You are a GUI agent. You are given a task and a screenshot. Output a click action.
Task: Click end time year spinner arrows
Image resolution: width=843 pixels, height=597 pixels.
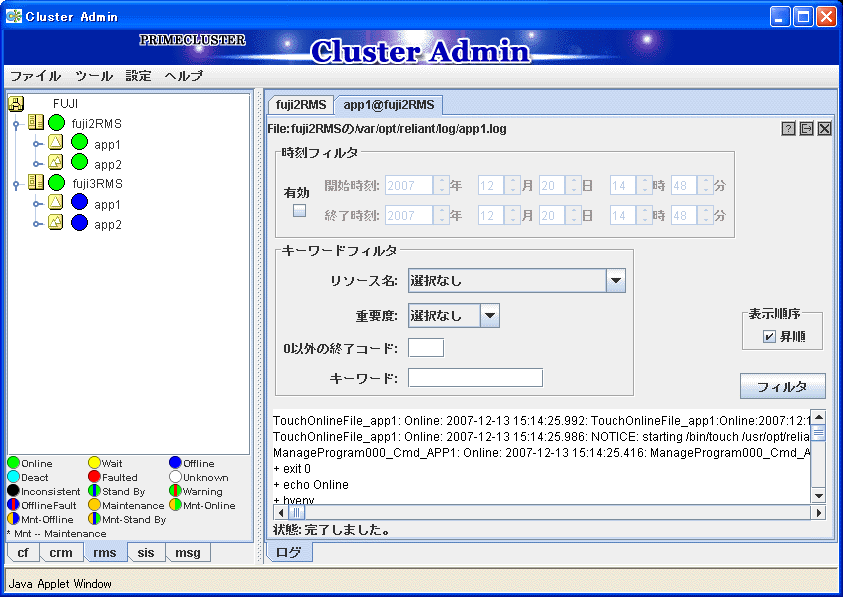[x=441, y=216]
